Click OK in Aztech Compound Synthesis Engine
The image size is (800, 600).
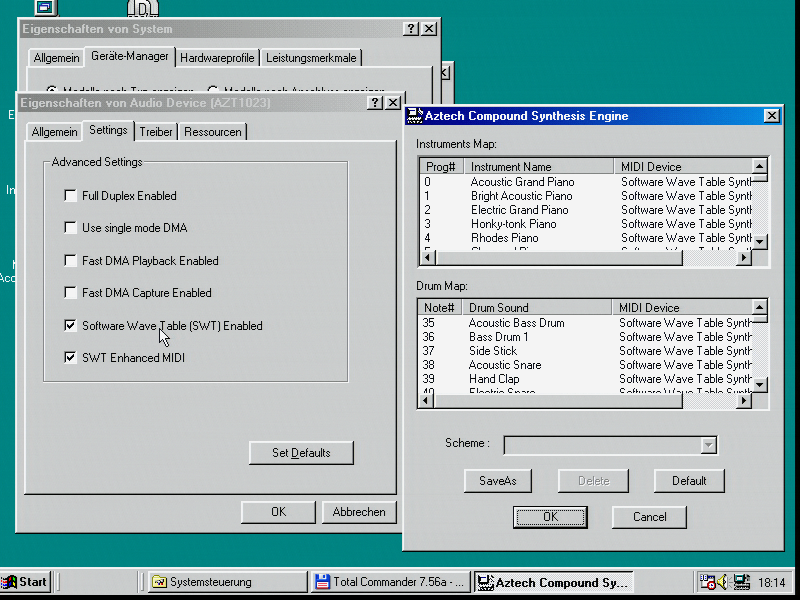tap(550, 517)
